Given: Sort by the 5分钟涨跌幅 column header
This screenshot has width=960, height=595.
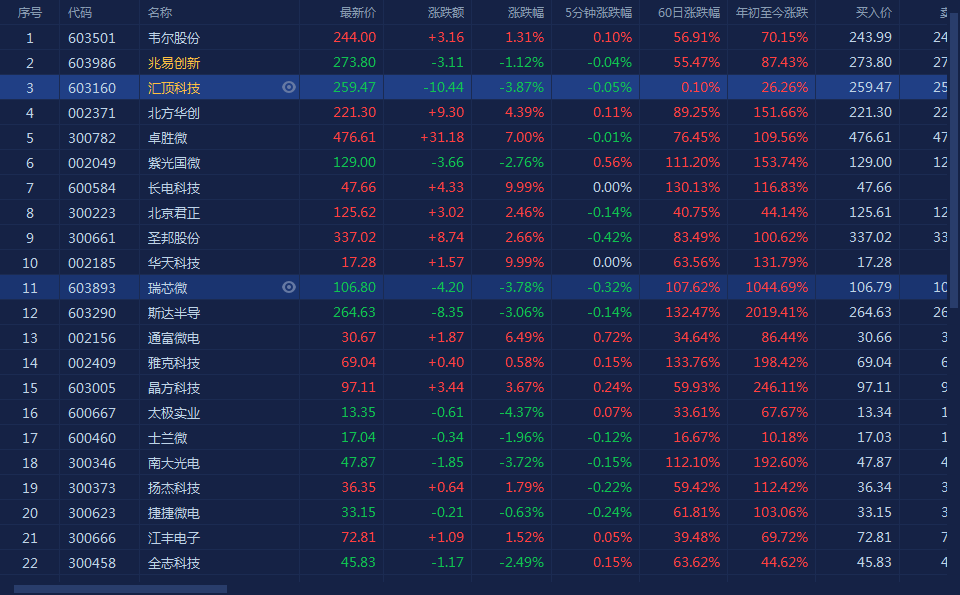Looking at the screenshot, I should coord(598,13).
